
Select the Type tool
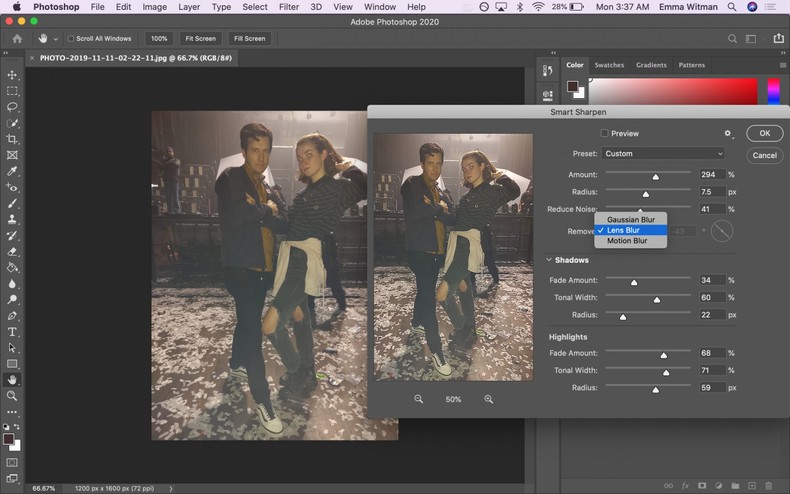(12, 331)
